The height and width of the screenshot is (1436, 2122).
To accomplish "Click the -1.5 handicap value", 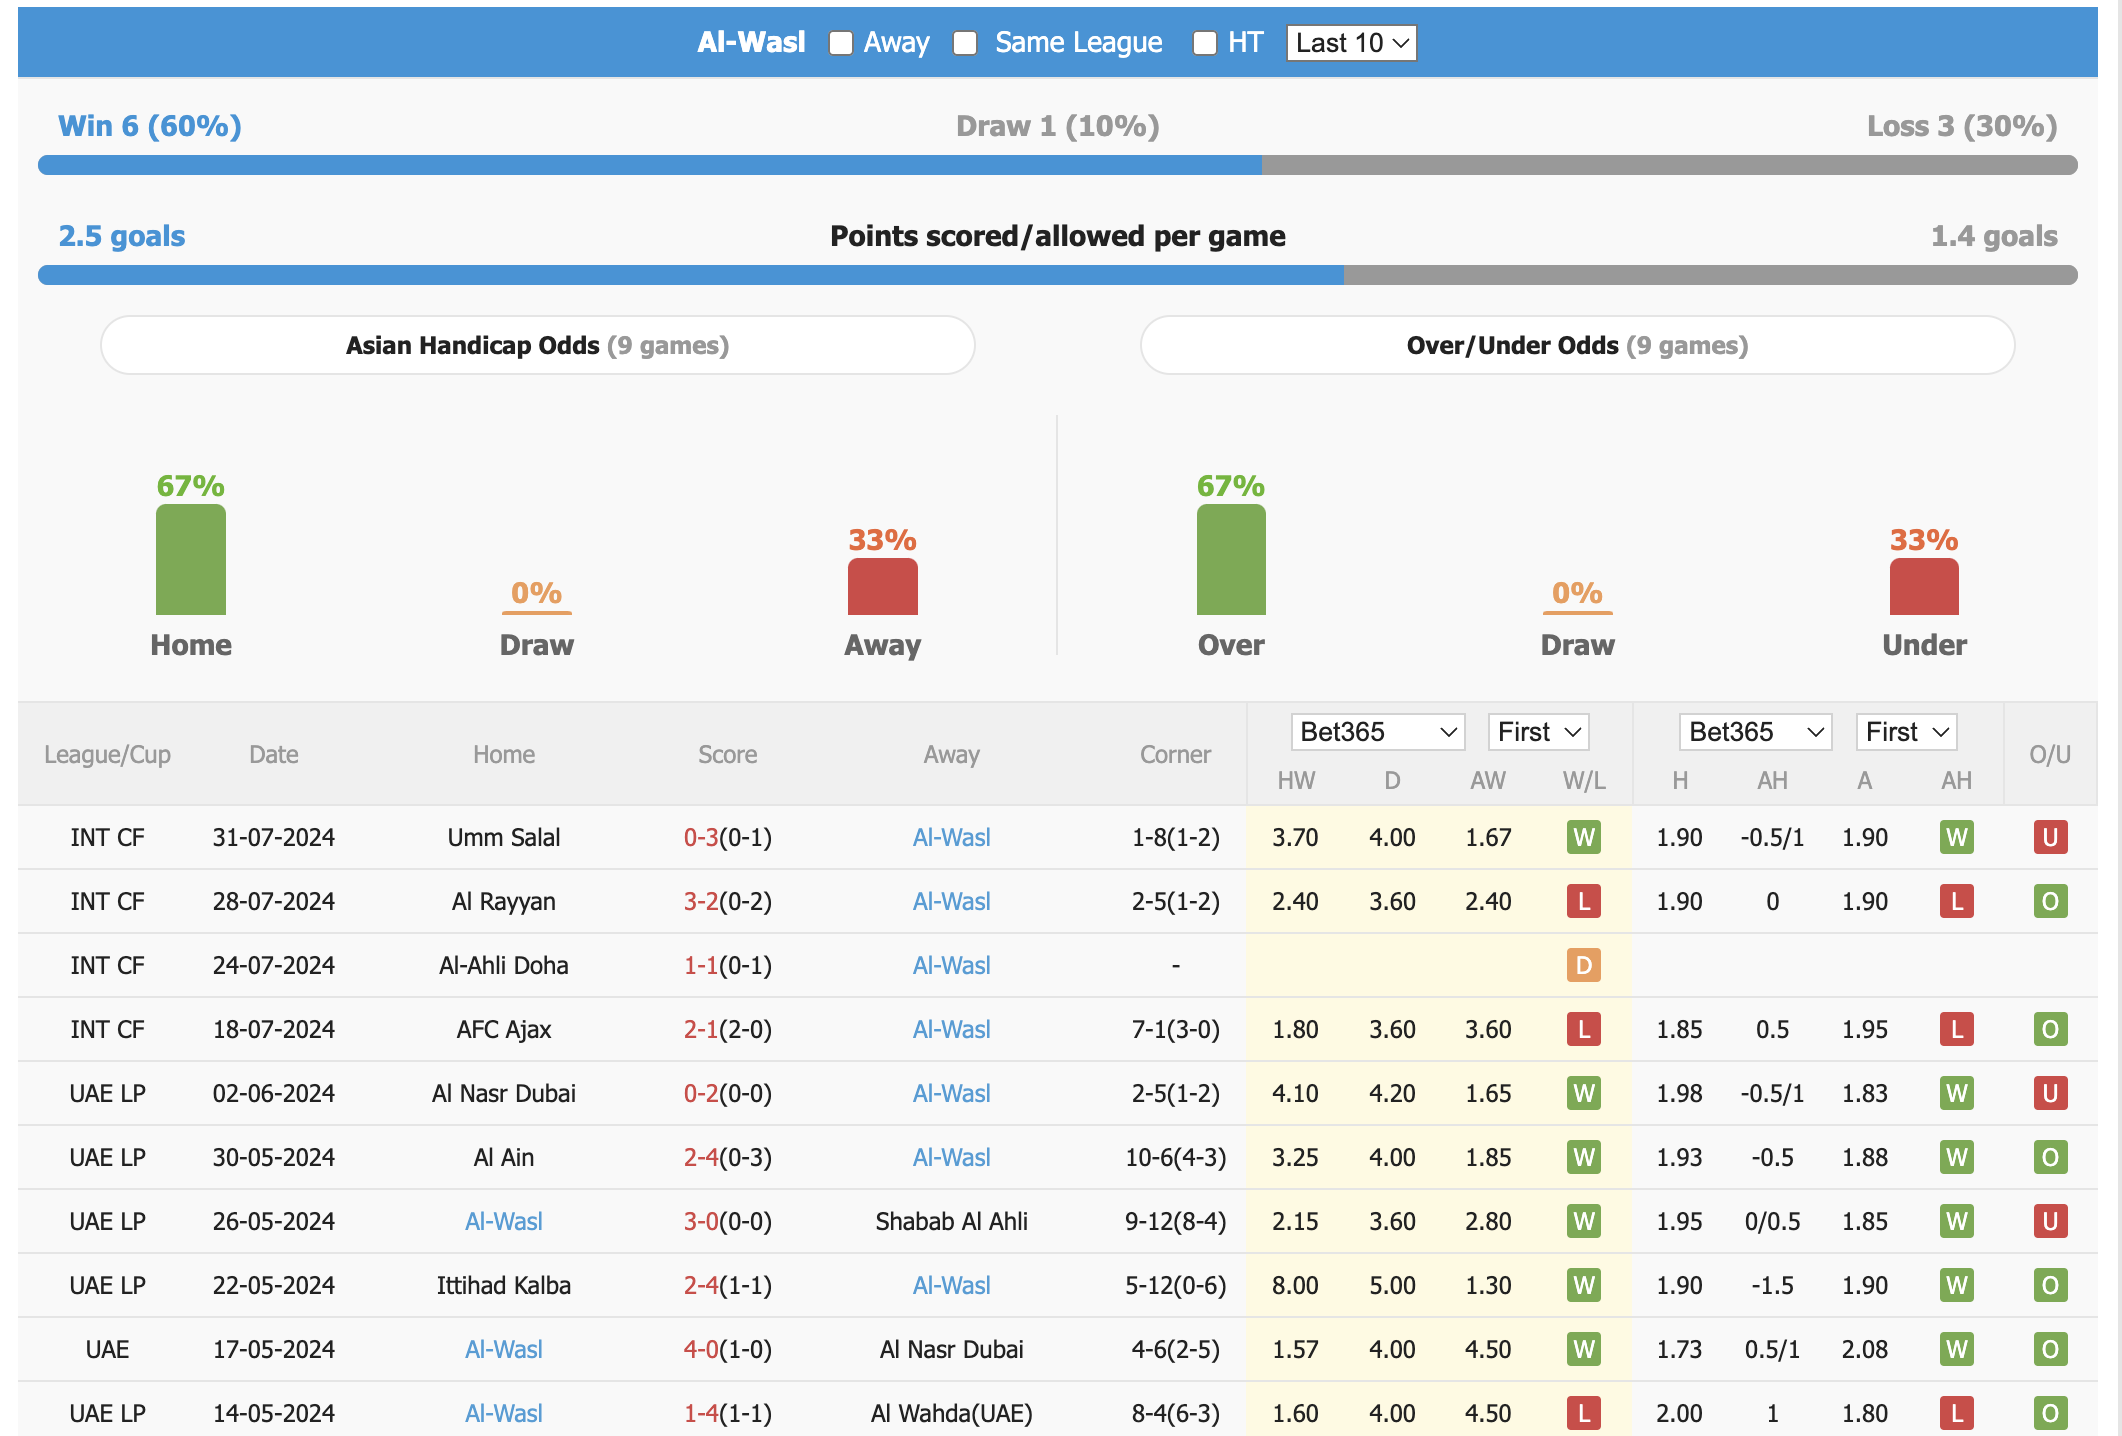I will (1772, 1285).
